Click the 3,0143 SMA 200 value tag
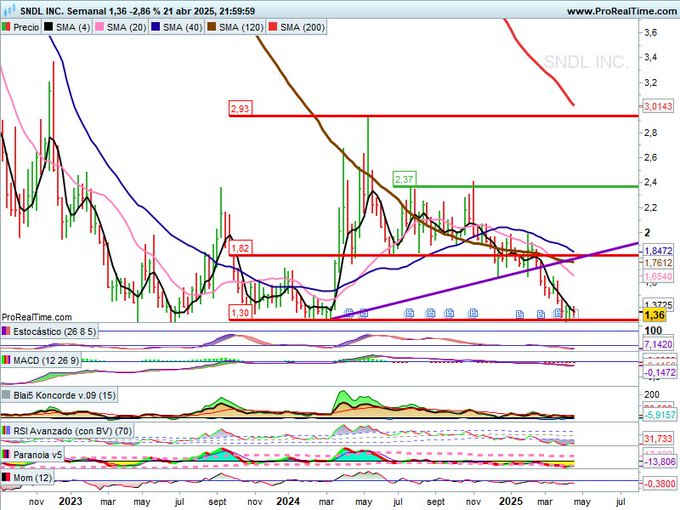 pos(658,106)
